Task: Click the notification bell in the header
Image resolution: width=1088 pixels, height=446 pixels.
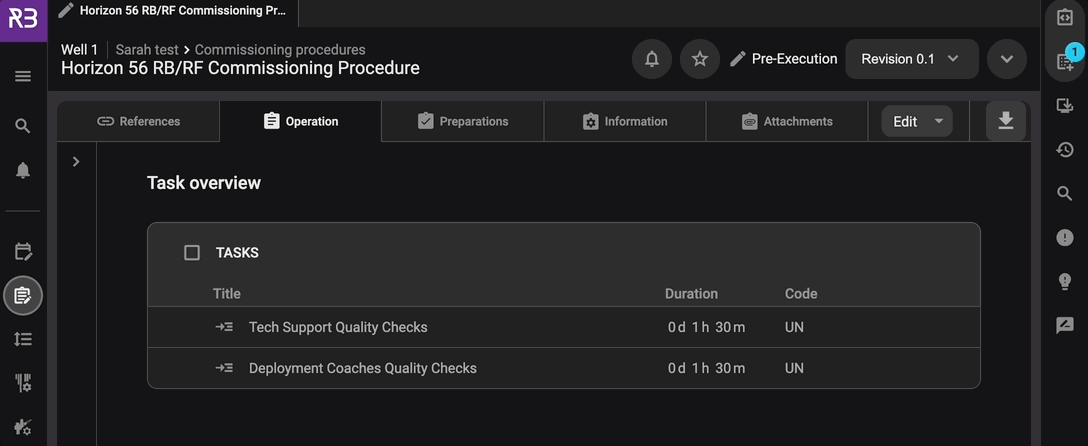Action: tap(652, 59)
